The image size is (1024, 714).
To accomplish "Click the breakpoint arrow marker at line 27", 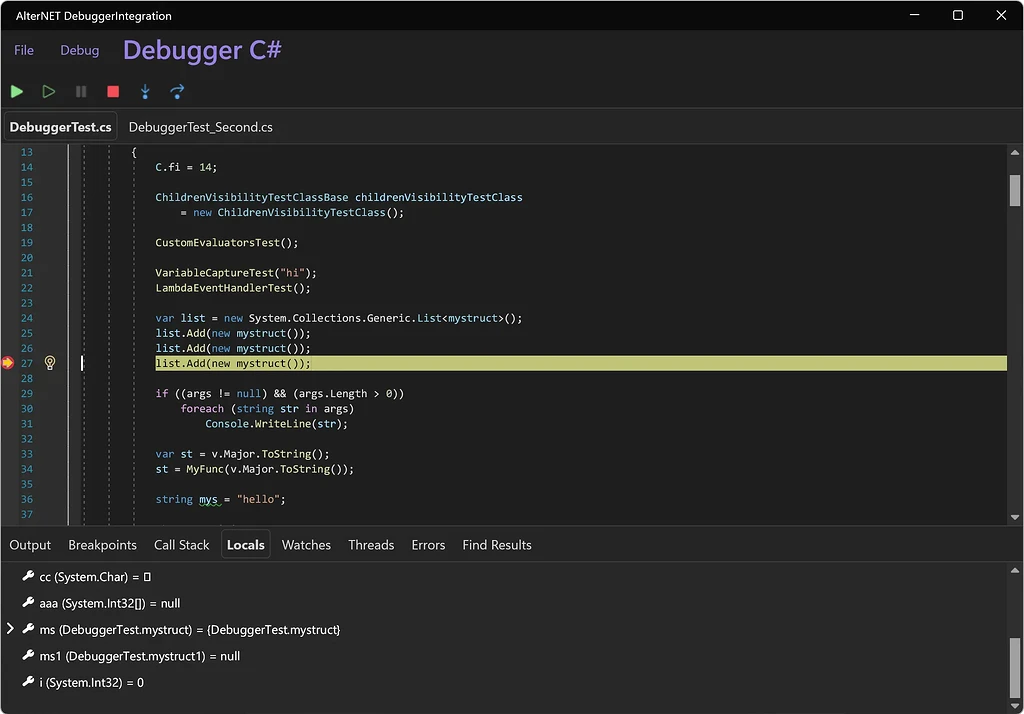I will [x=8, y=363].
